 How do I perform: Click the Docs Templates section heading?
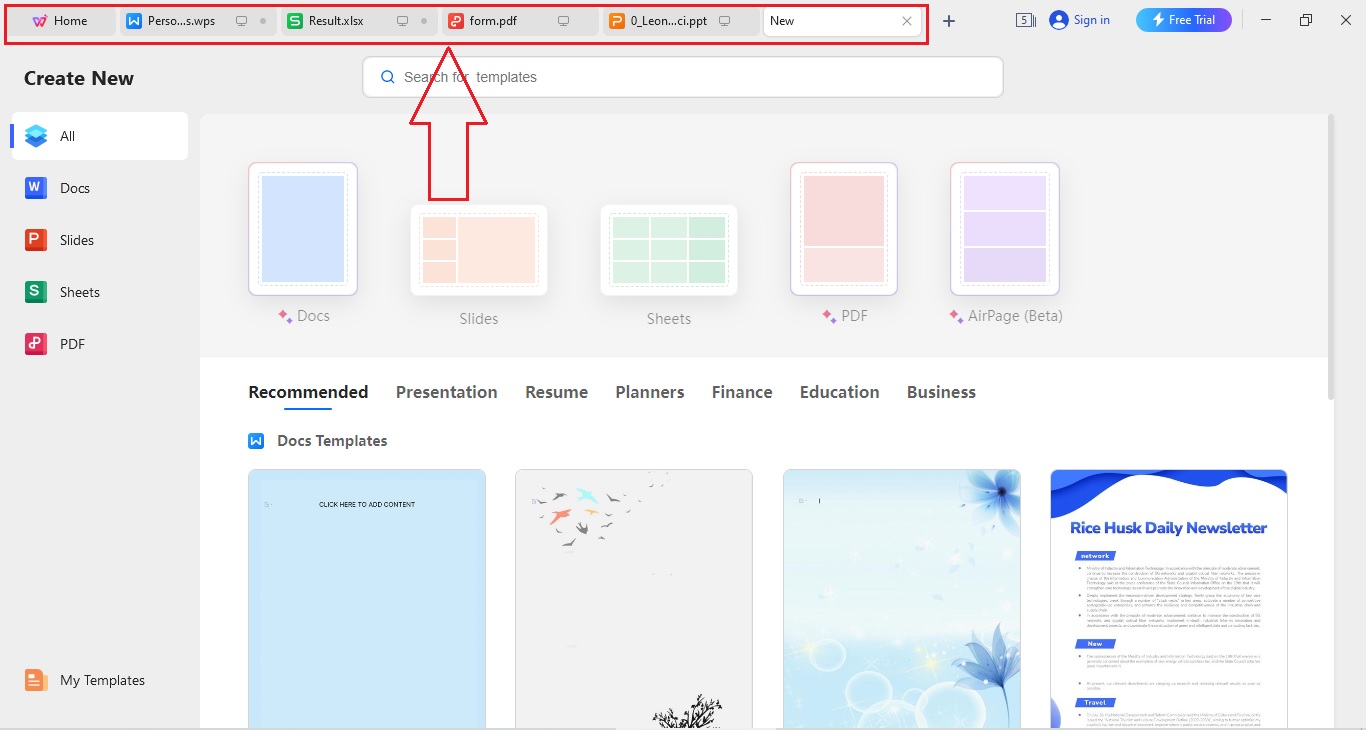[332, 441]
